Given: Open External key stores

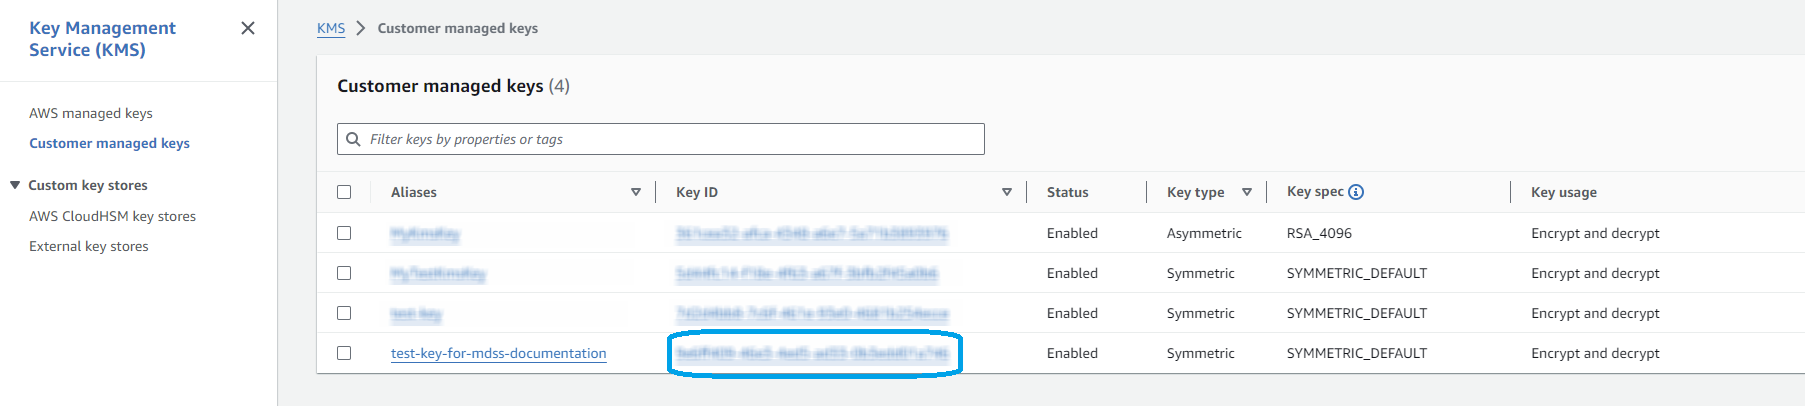Looking at the screenshot, I should 88,246.
